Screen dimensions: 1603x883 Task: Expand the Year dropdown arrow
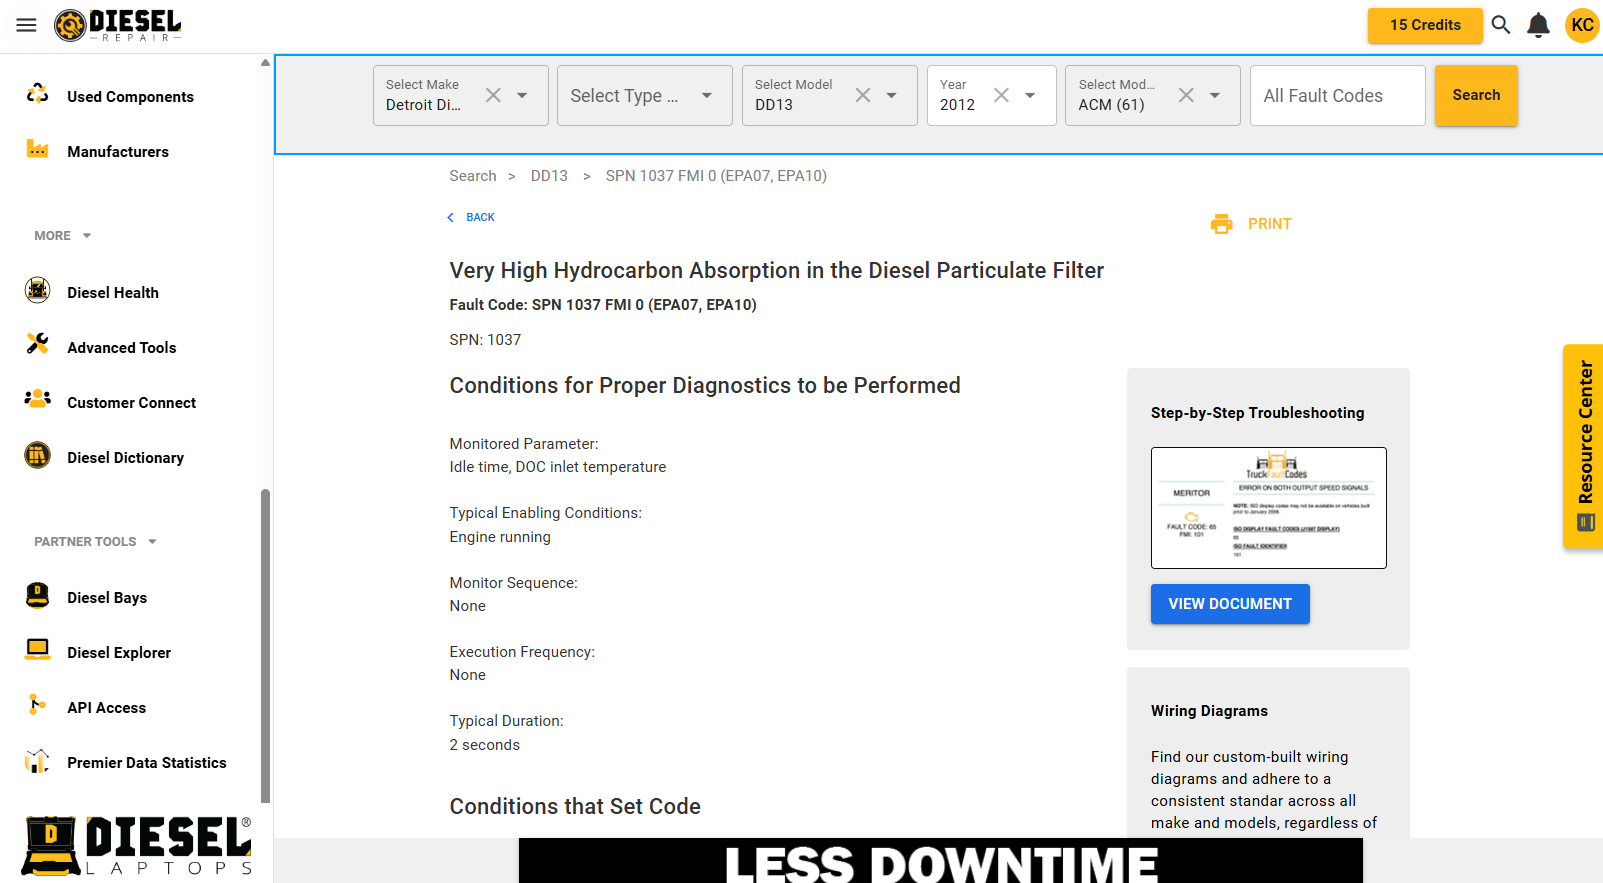click(1030, 95)
